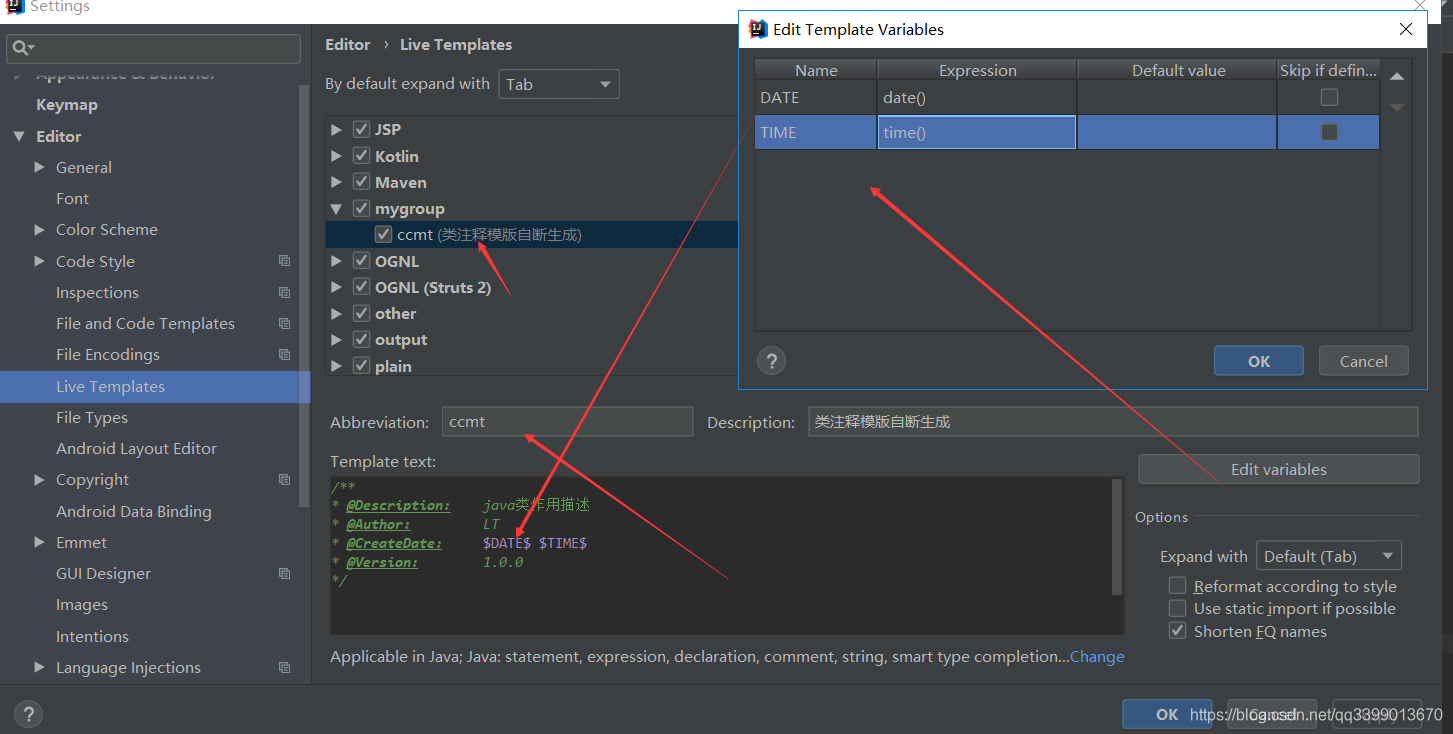Click the copy icon next to GUI Designer
The height and width of the screenshot is (734, 1453).
click(284, 573)
